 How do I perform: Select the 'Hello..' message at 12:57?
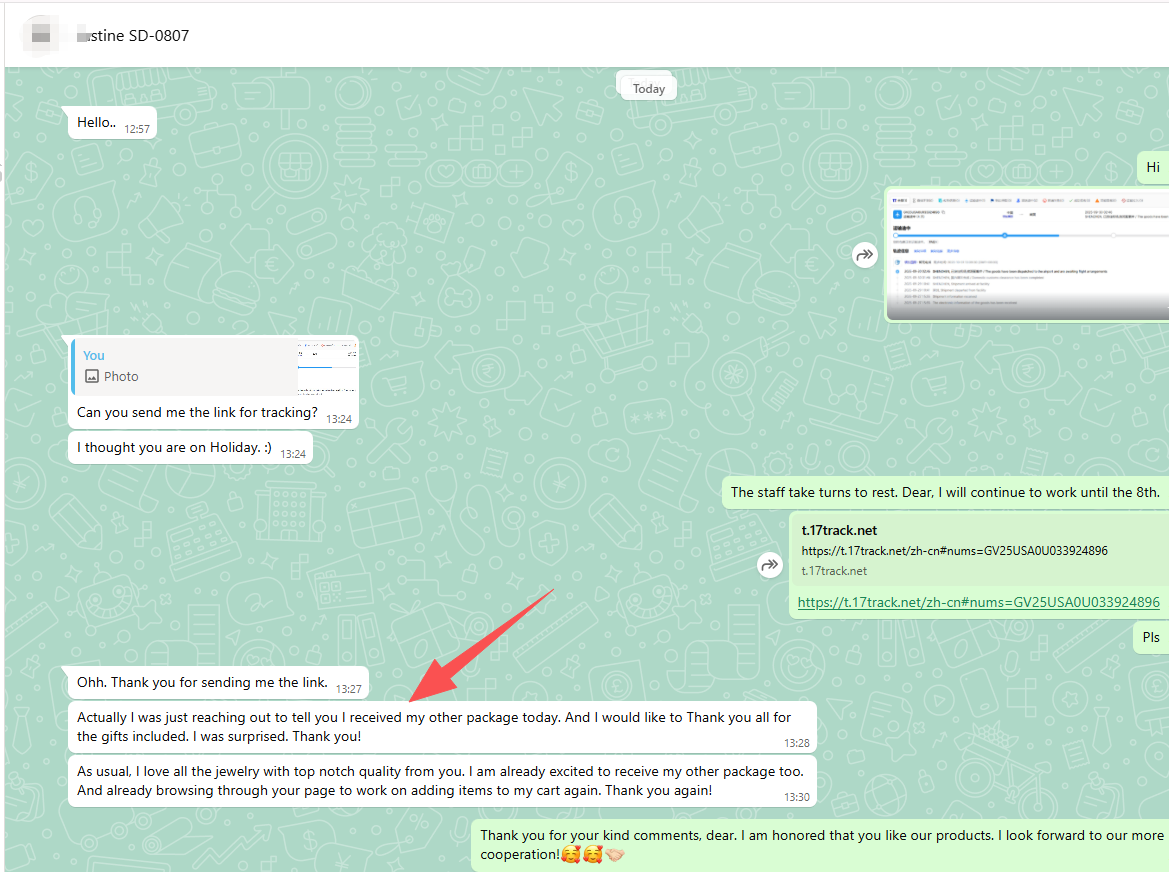[x=113, y=124]
